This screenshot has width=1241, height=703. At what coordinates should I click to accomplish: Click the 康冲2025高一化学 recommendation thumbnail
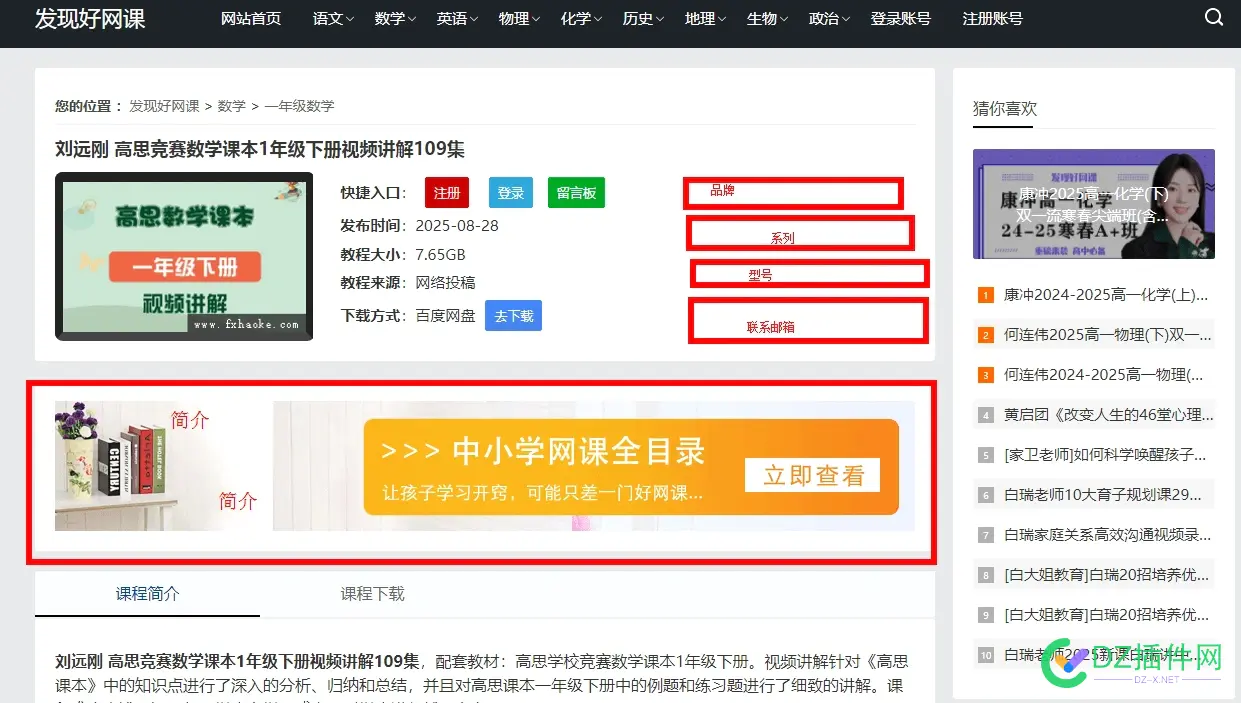1093,203
